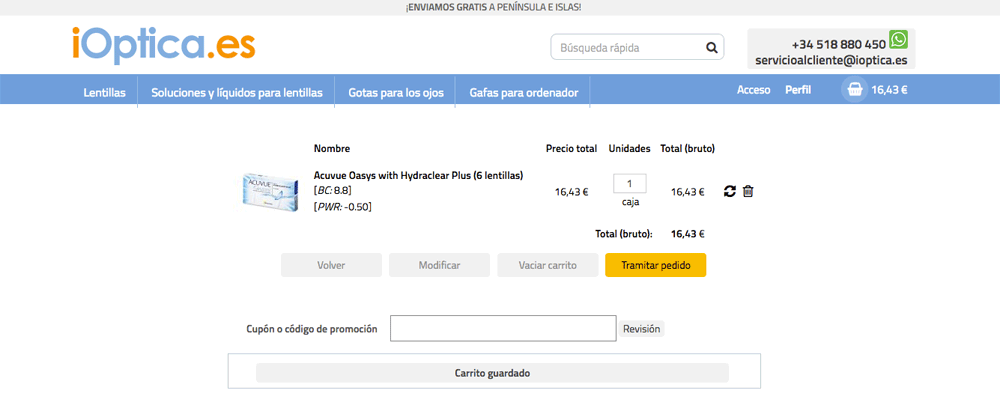Click the Unidades column header
Image resolution: width=1000 pixels, height=406 pixels.
tap(629, 149)
